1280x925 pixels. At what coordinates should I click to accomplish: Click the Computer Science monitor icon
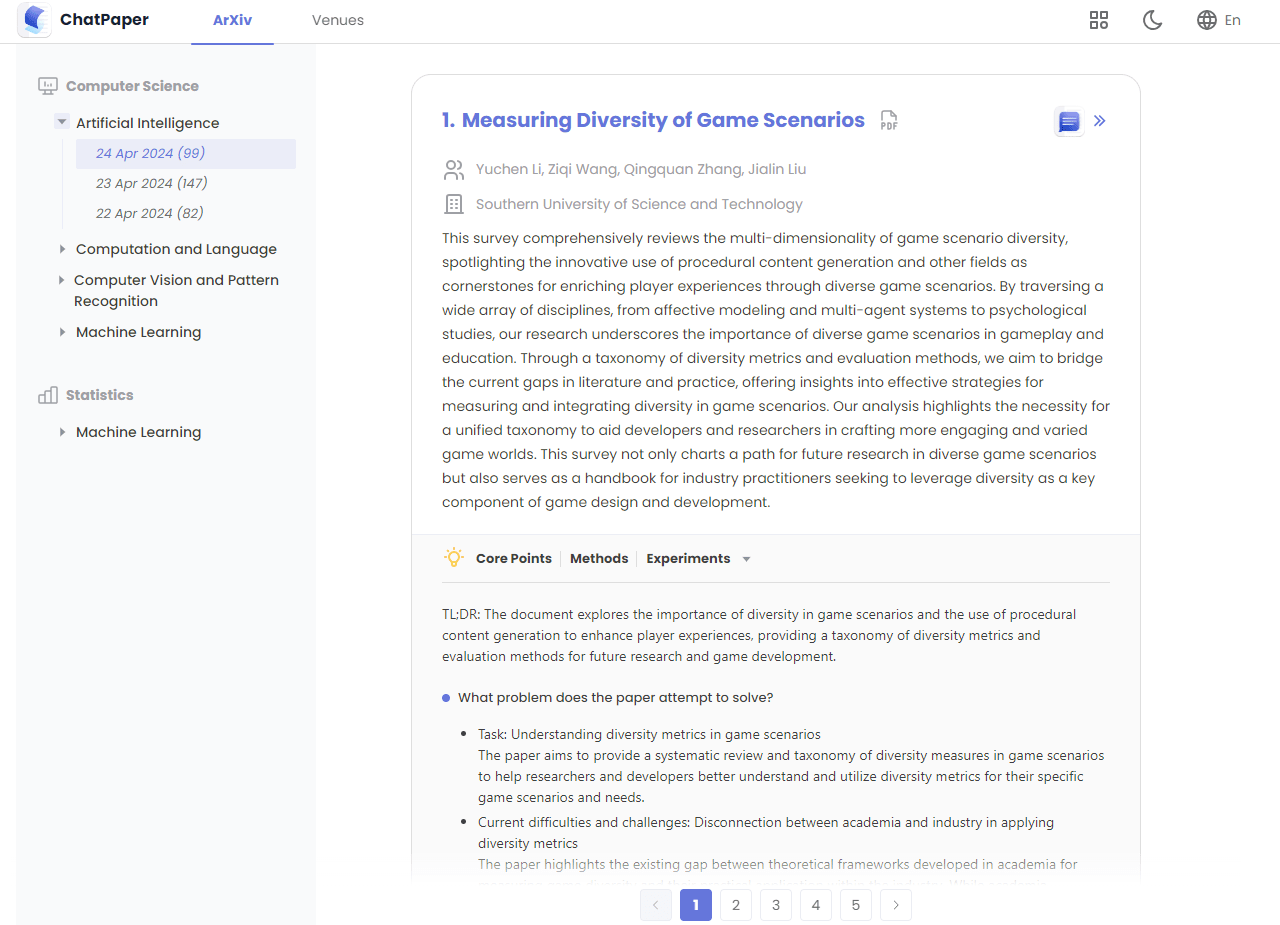point(48,86)
